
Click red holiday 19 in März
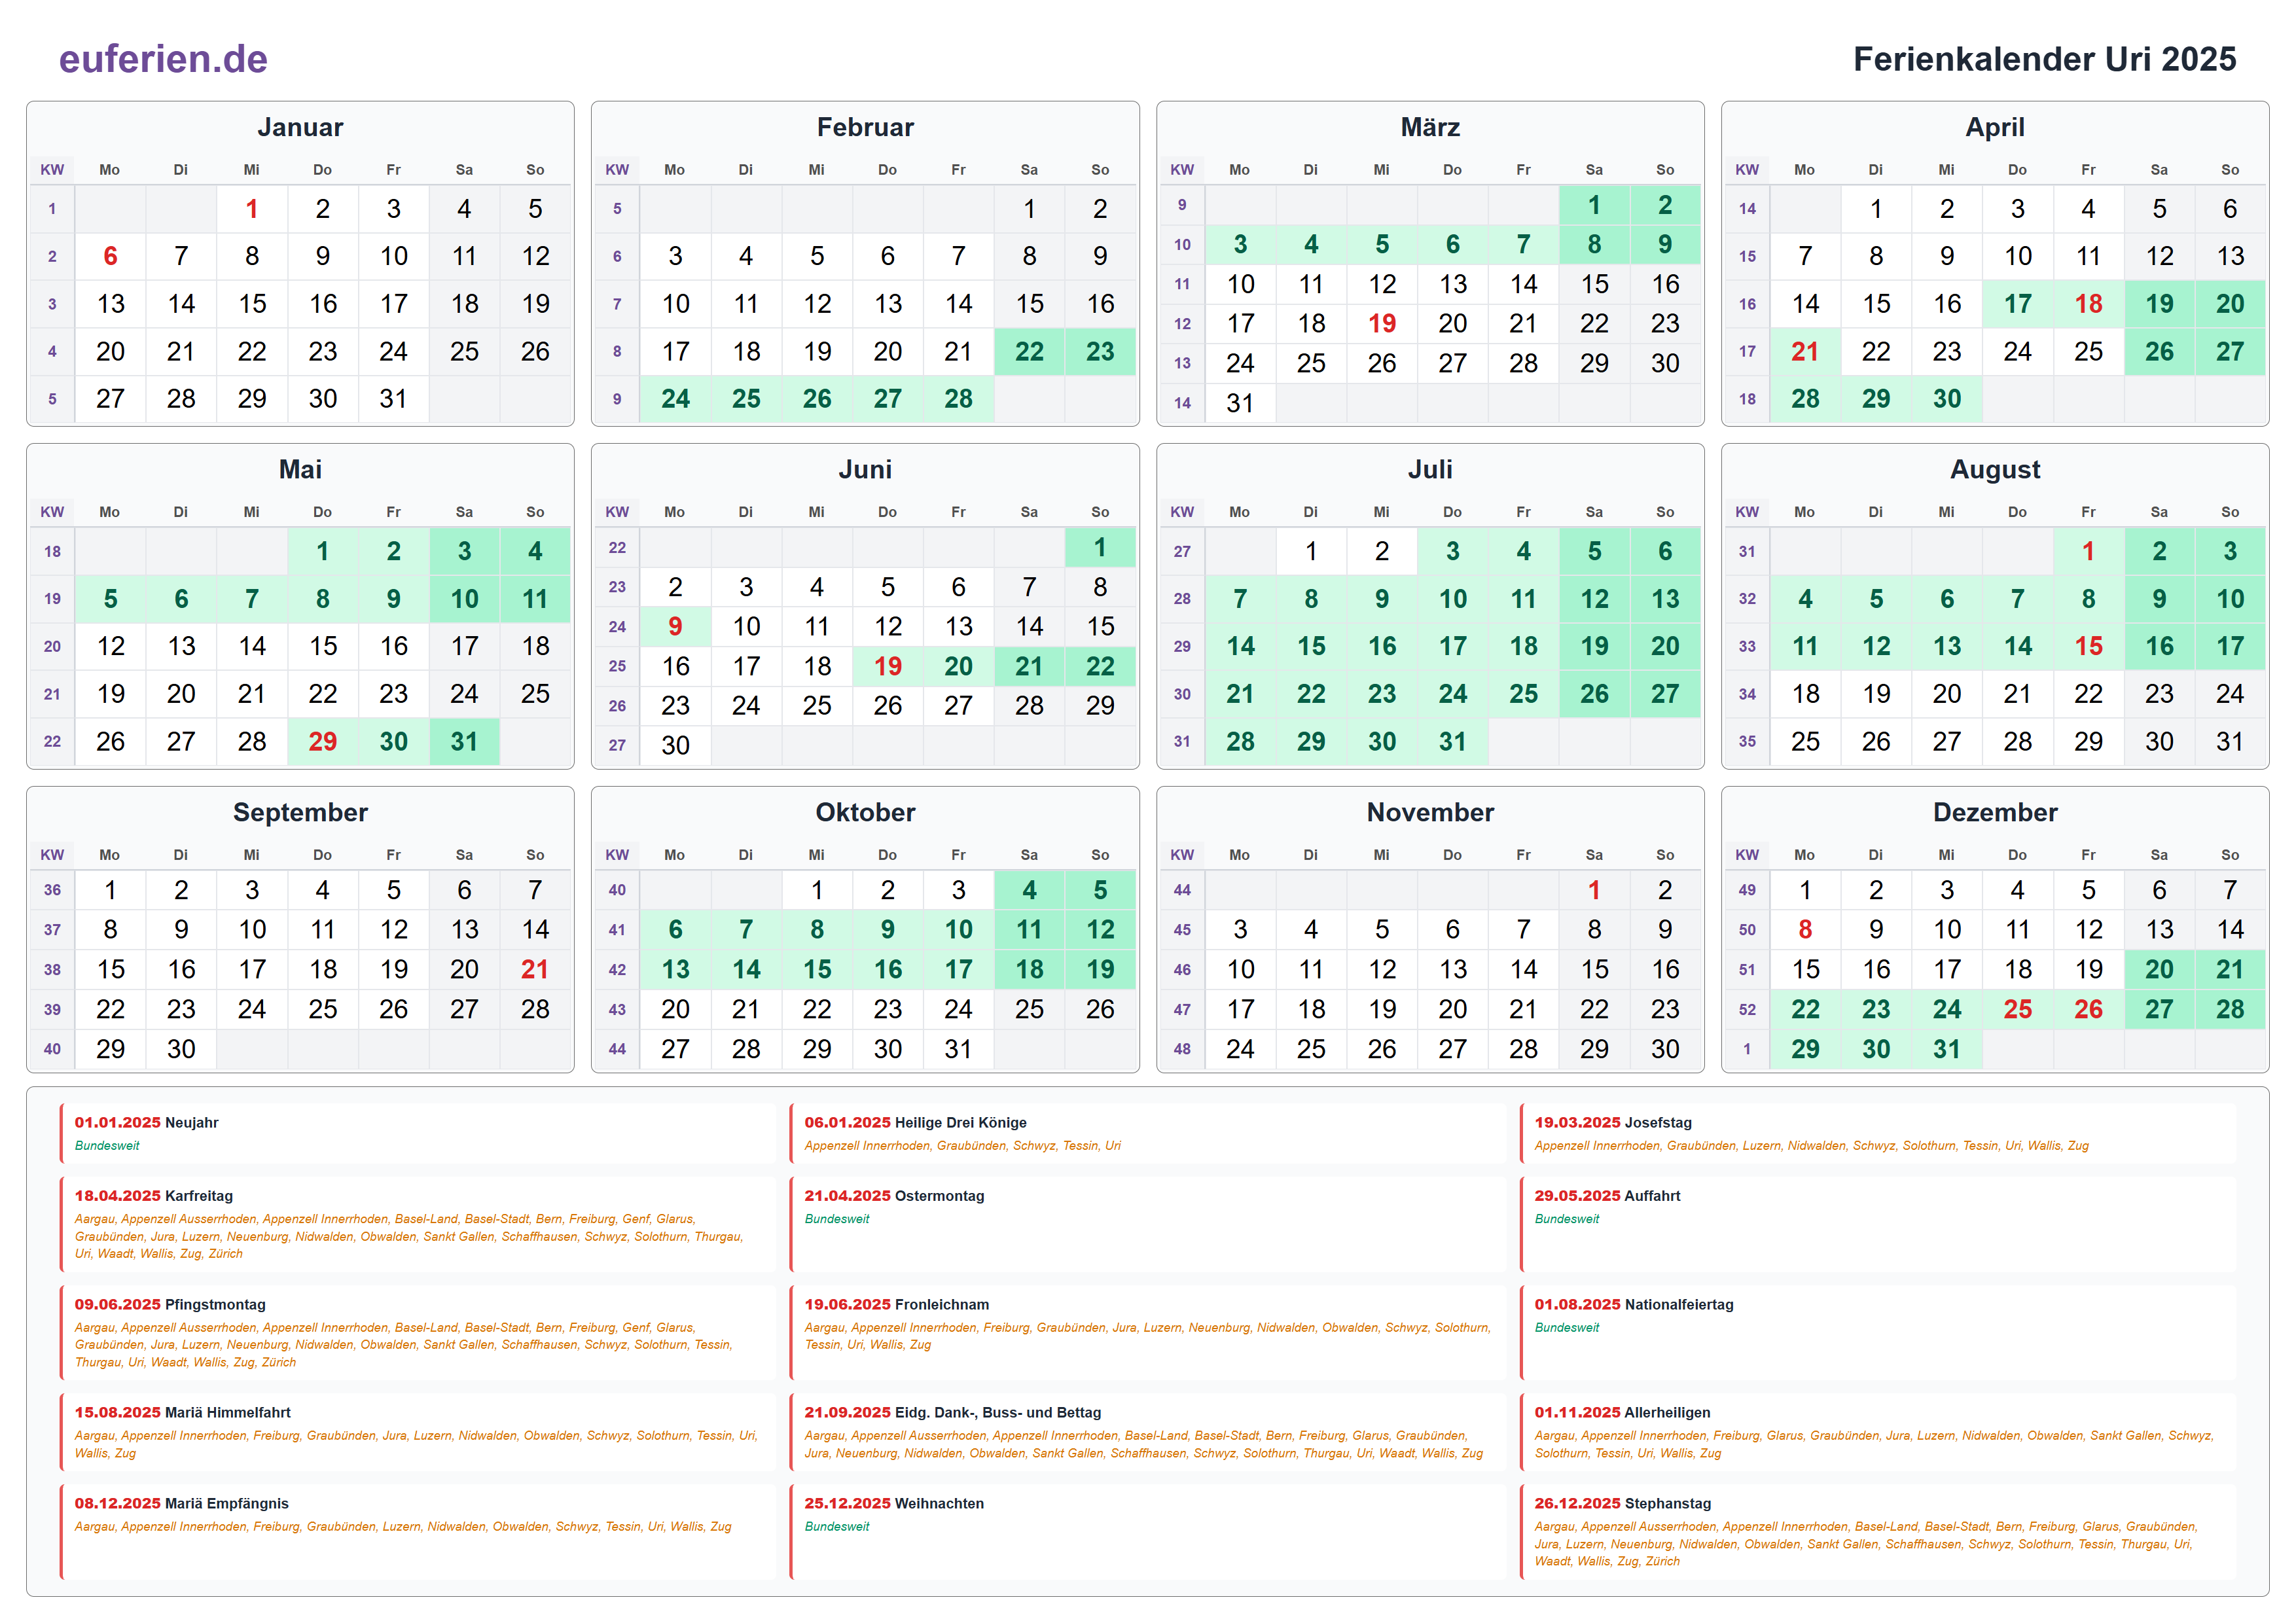click(x=1382, y=323)
